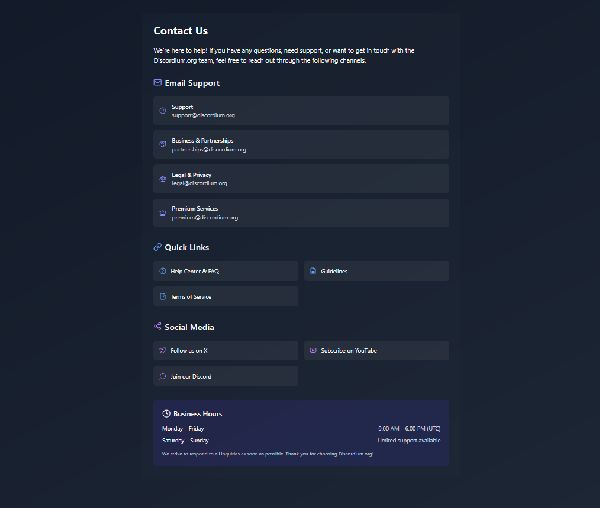Viewport: 600px width, 508px height.
Task: Click the Guidelines icon
Action: [313, 271]
